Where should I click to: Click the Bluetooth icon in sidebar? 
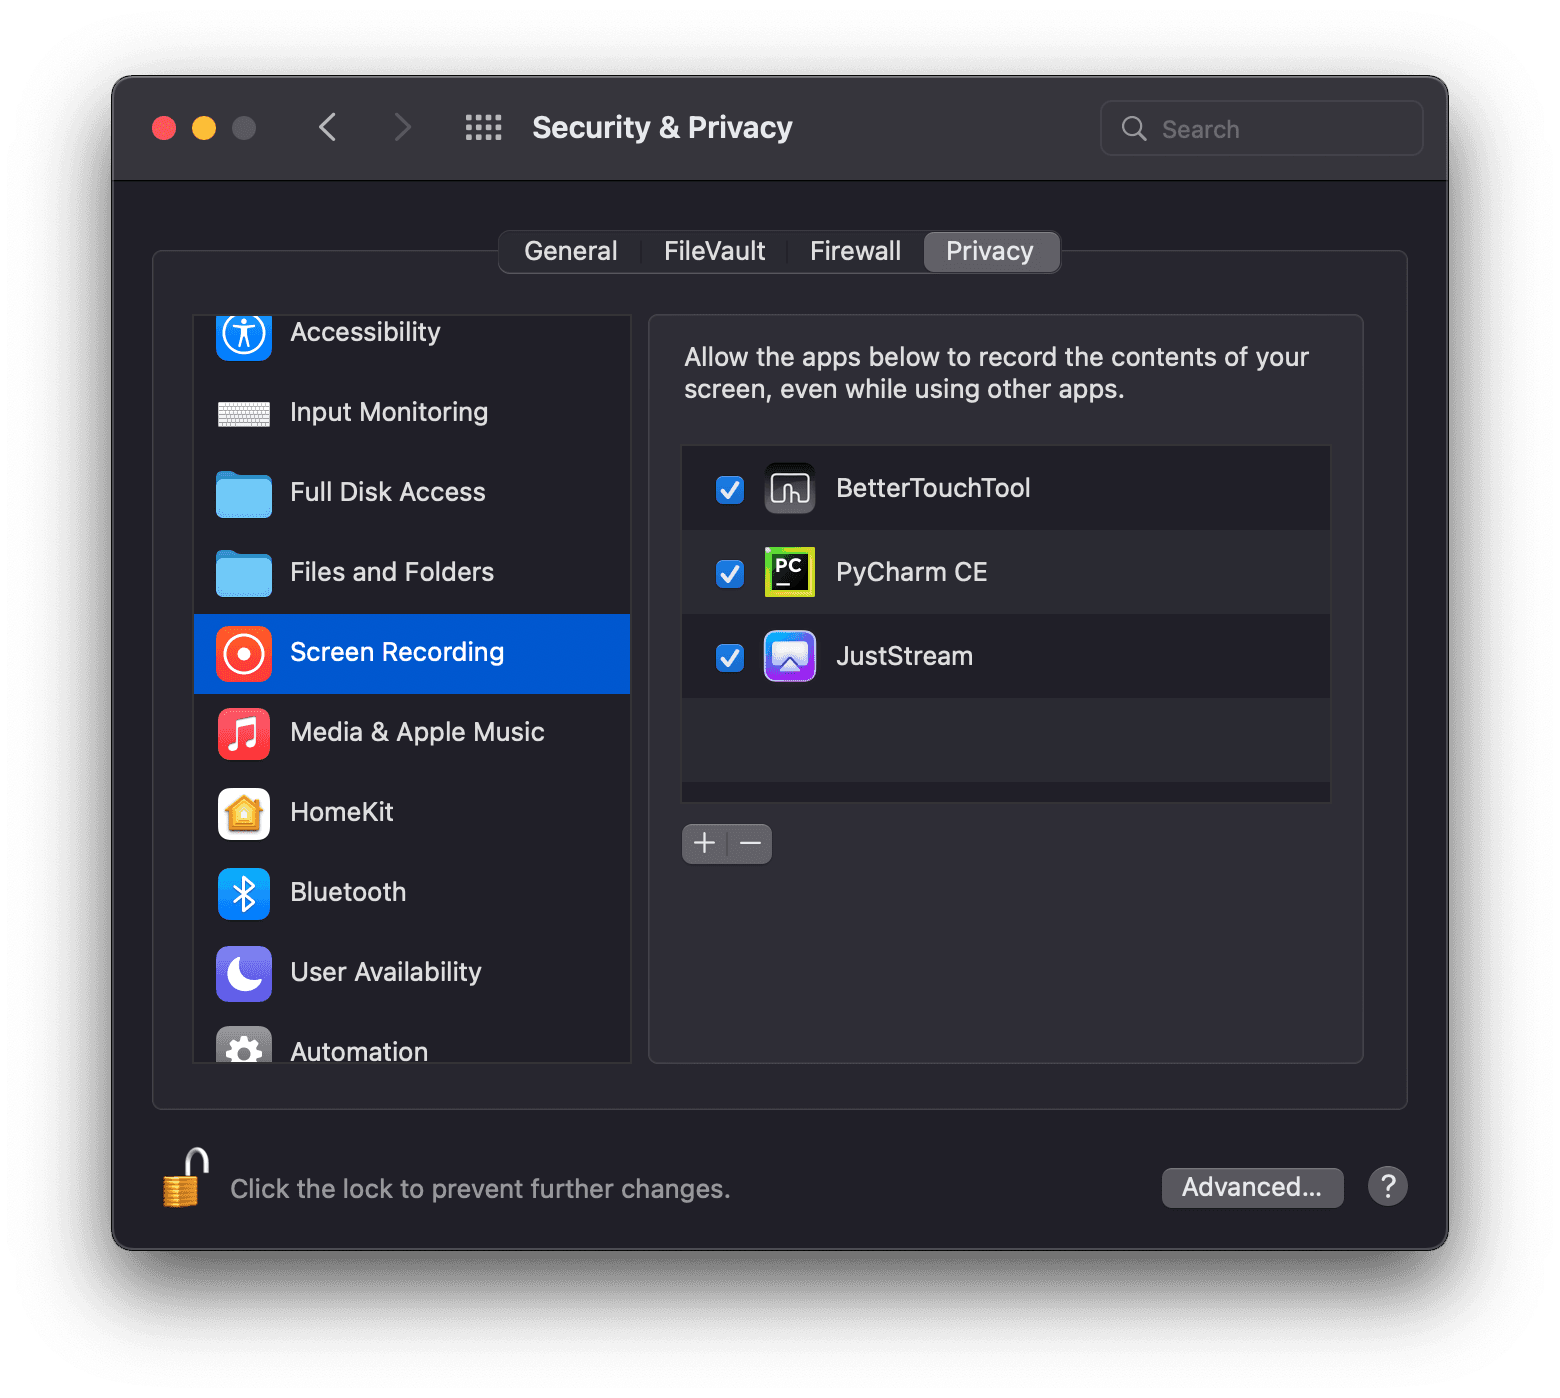pyautogui.click(x=244, y=894)
